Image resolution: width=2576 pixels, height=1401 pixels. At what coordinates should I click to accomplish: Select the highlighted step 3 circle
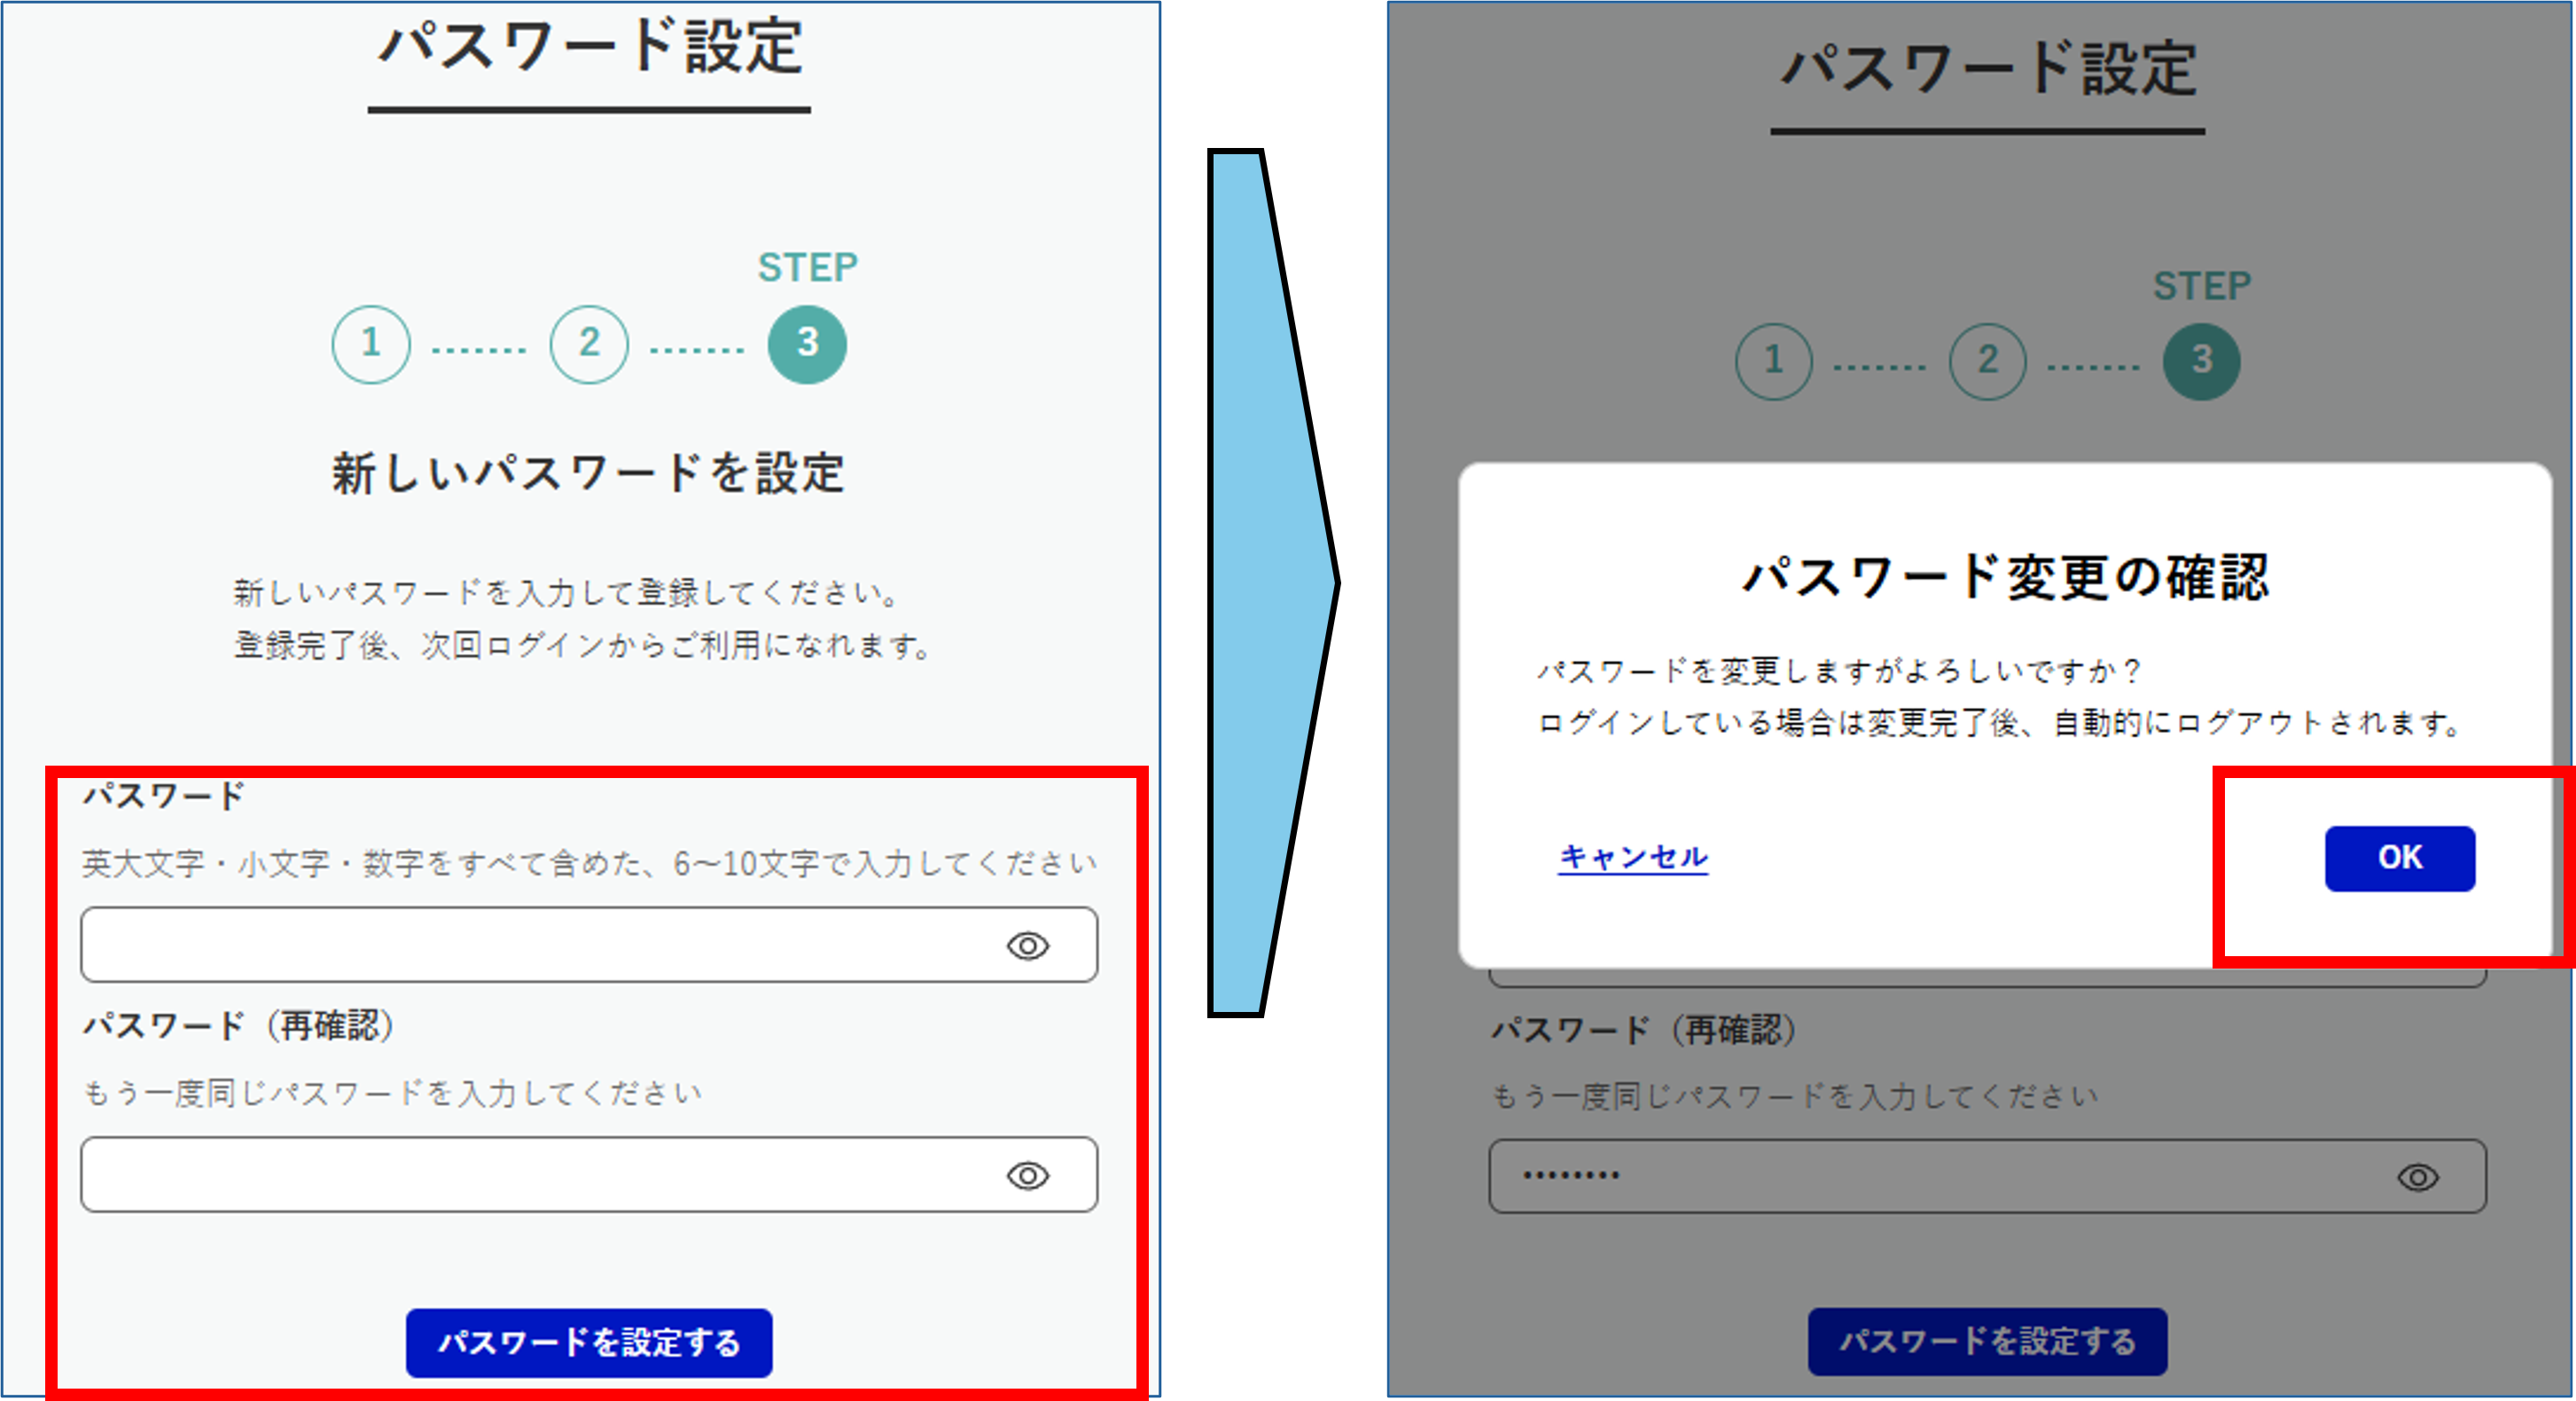(808, 343)
